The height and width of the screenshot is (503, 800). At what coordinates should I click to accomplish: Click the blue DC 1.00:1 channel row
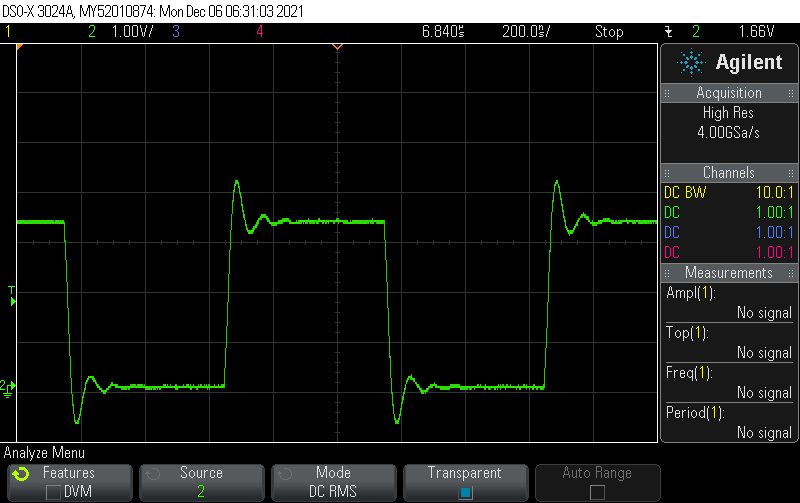click(x=729, y=232)
